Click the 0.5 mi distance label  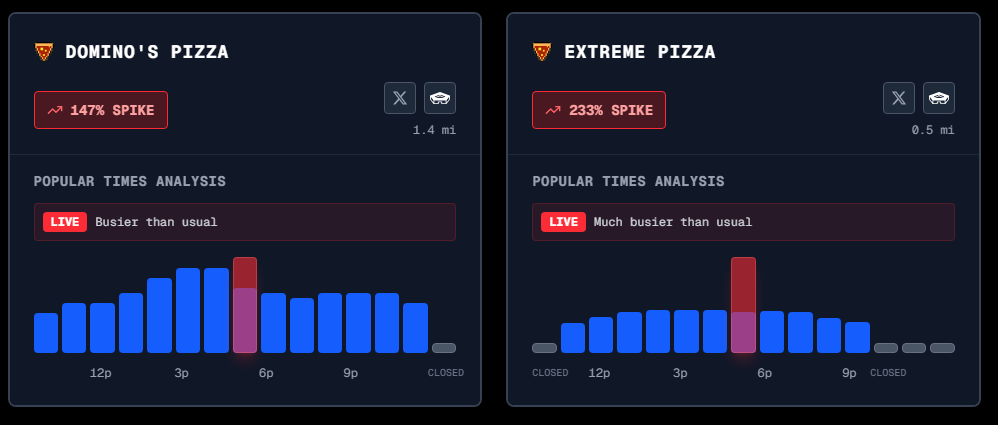[933, 130]
